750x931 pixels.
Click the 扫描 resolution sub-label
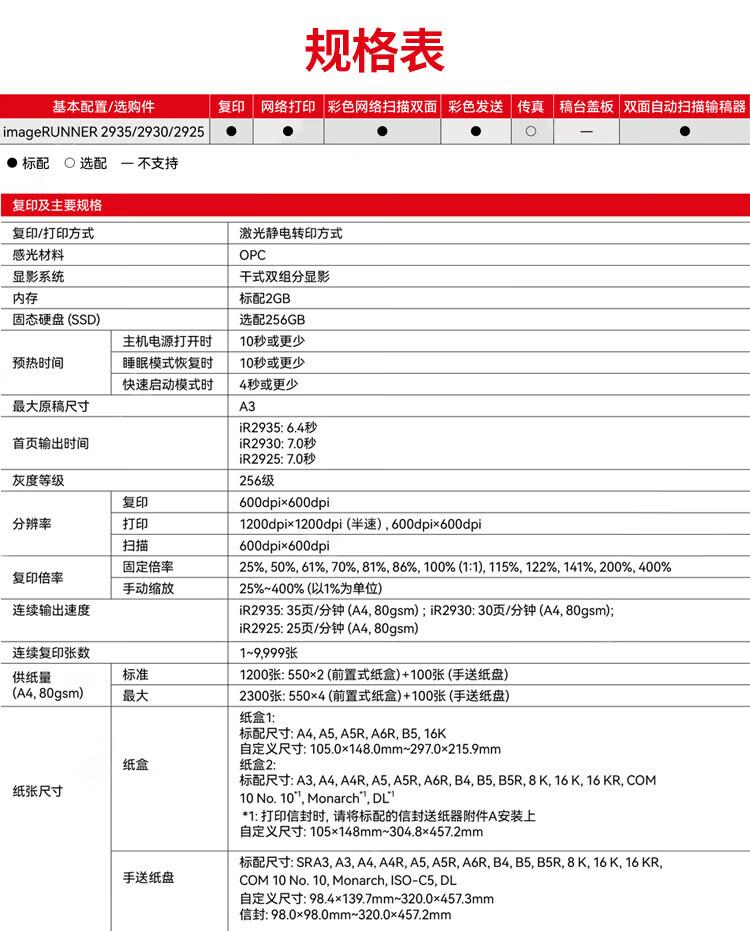[x=135, y=545]
